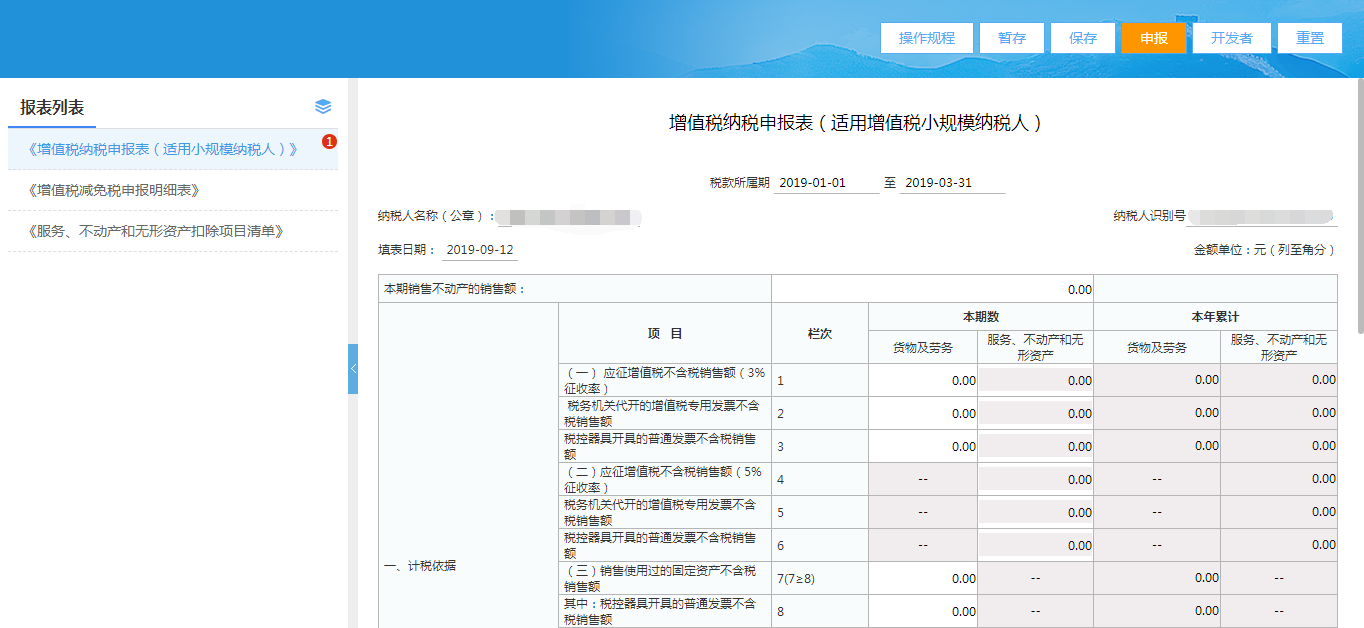1364x628 pixels.
Task: Reset the form using 重置 button
Action: [x=1310, y=38]
